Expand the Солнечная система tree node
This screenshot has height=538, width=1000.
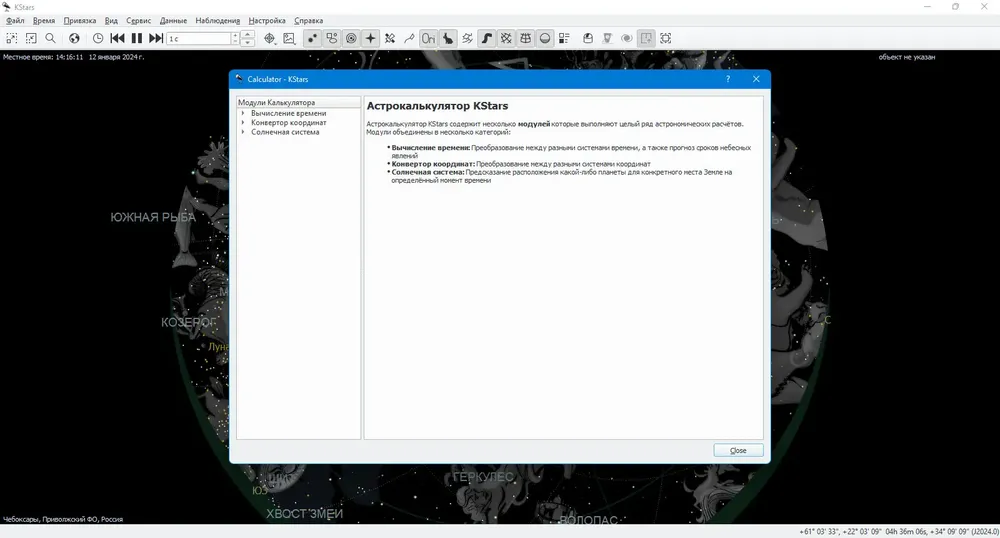pyautogui.click(x=243, y=132)
